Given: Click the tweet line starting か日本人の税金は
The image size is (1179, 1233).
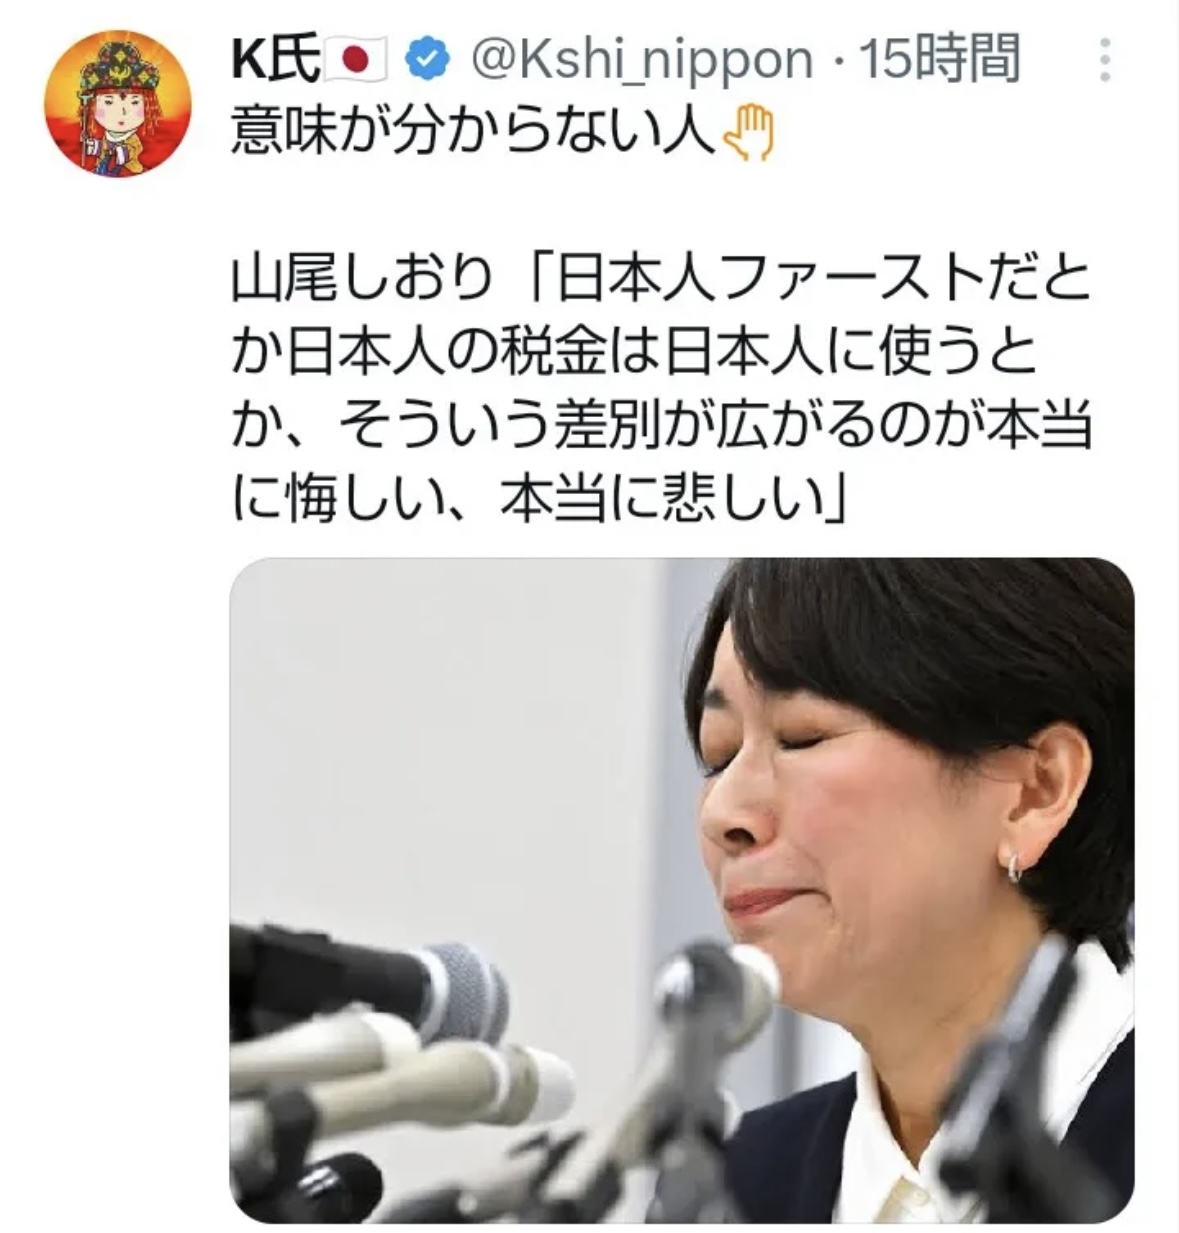Looking at the screenshot, I should point(635,355).
